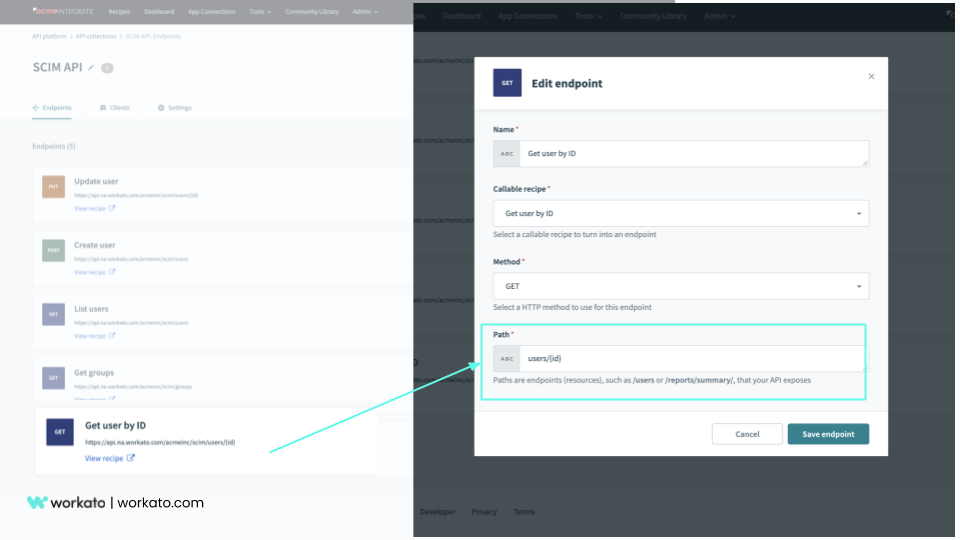
Task: Switch to the Clients tab
Action: (x=114, y=108)
